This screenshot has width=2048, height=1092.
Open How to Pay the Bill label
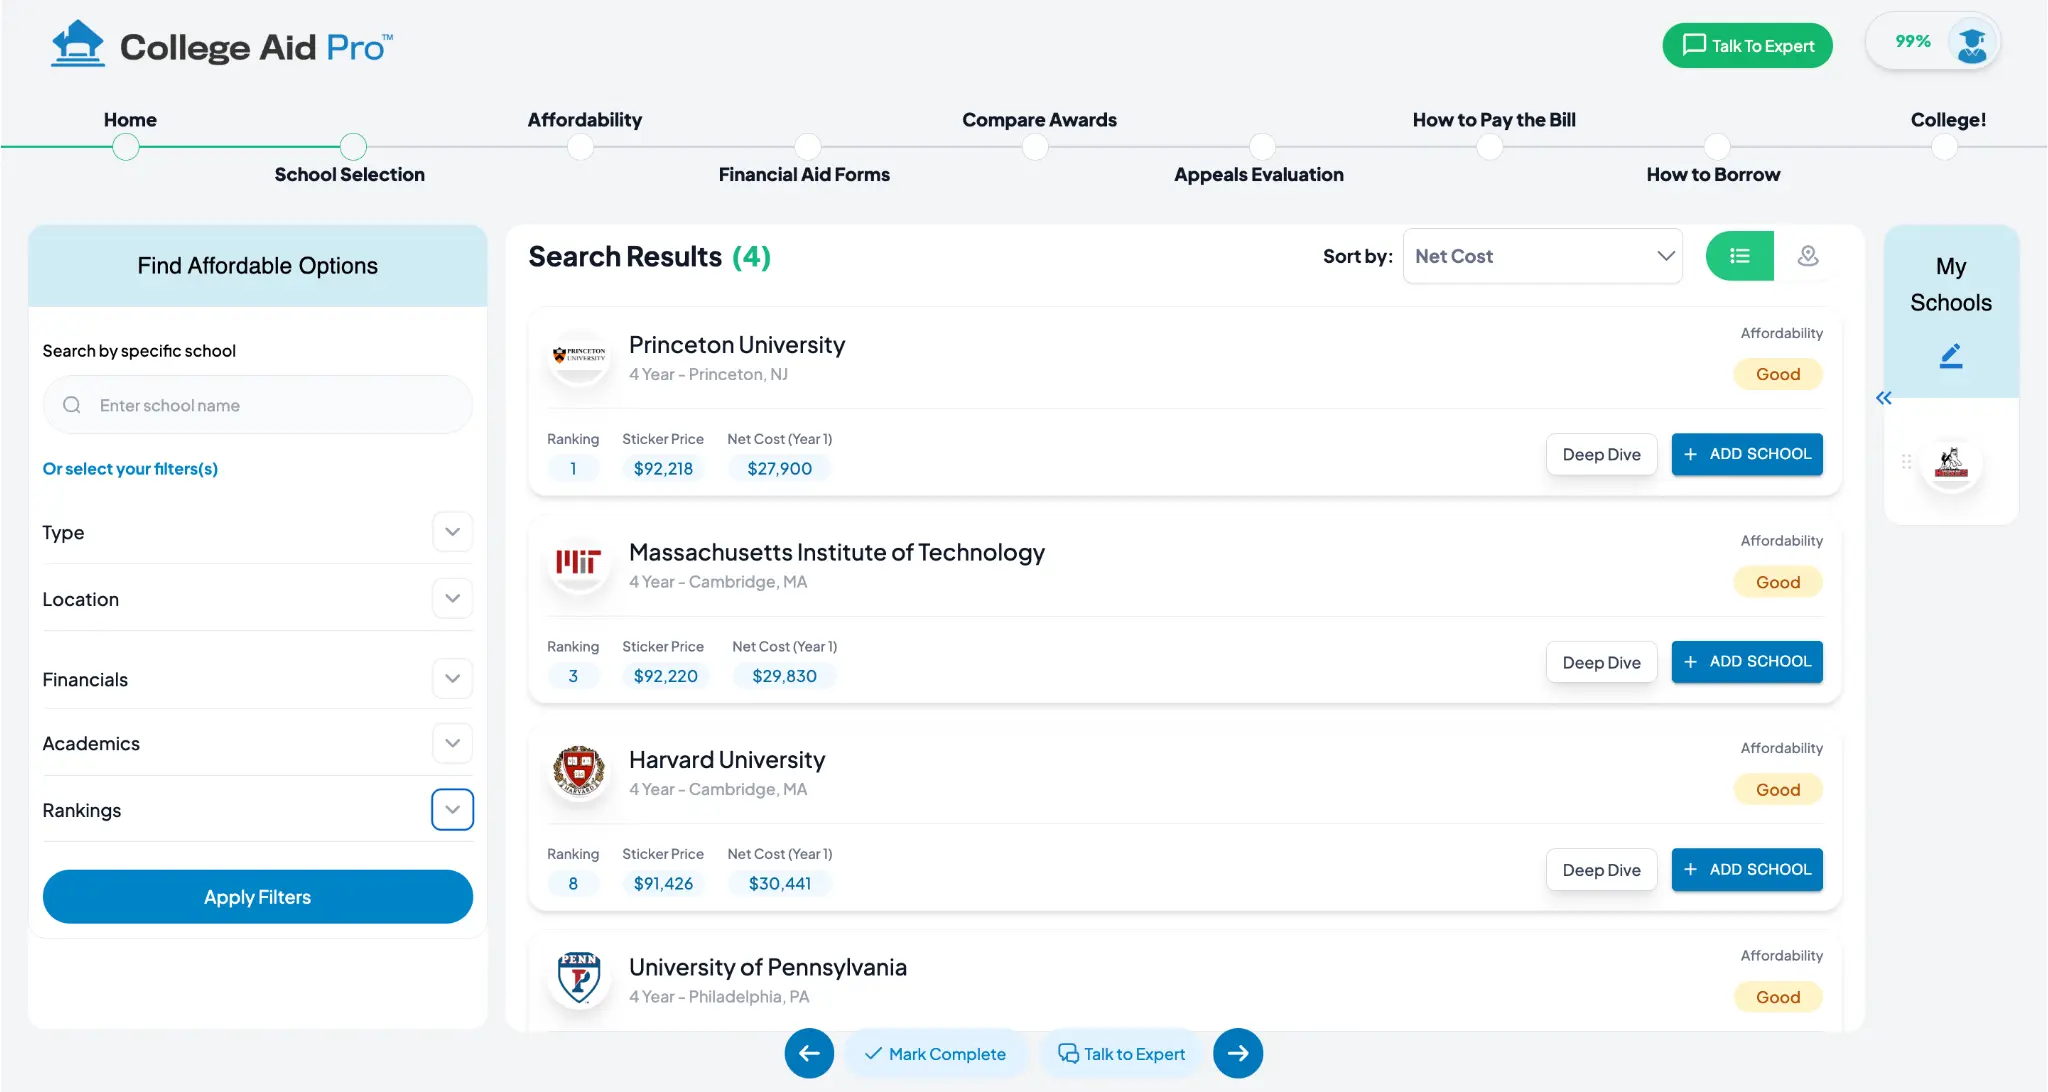tap(1494, 119)
